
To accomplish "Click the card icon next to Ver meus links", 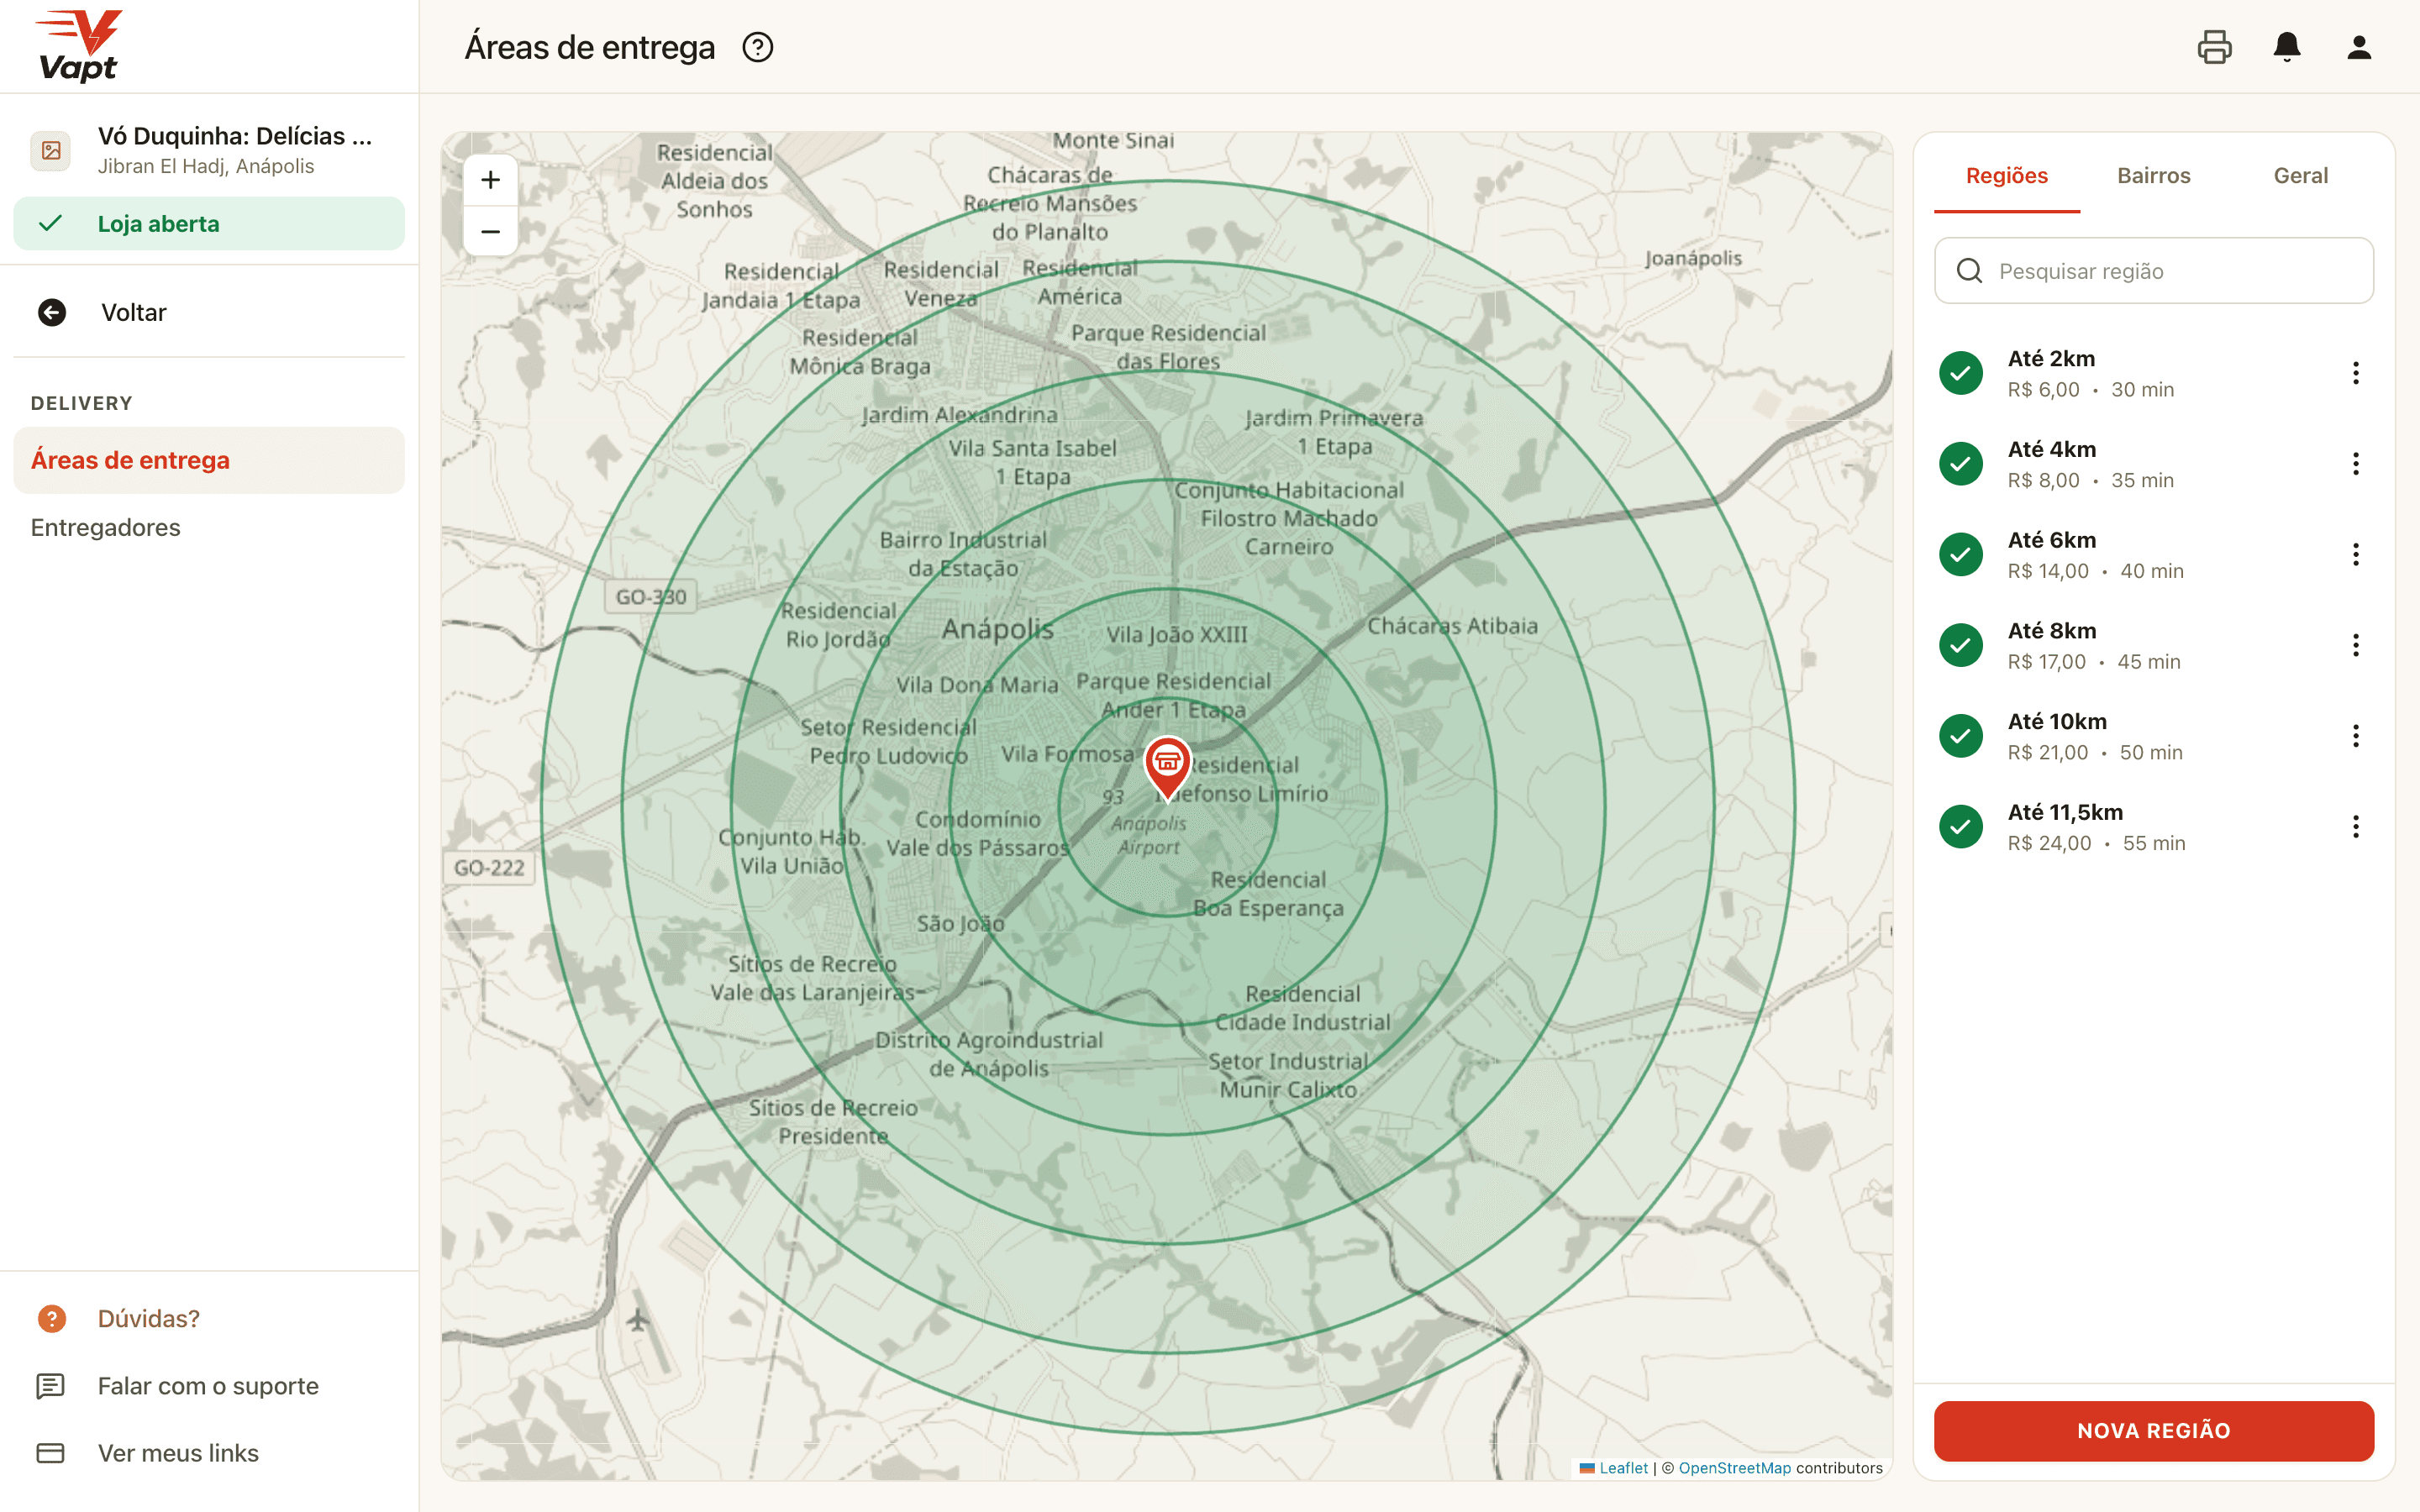I will coord(51,1453).
